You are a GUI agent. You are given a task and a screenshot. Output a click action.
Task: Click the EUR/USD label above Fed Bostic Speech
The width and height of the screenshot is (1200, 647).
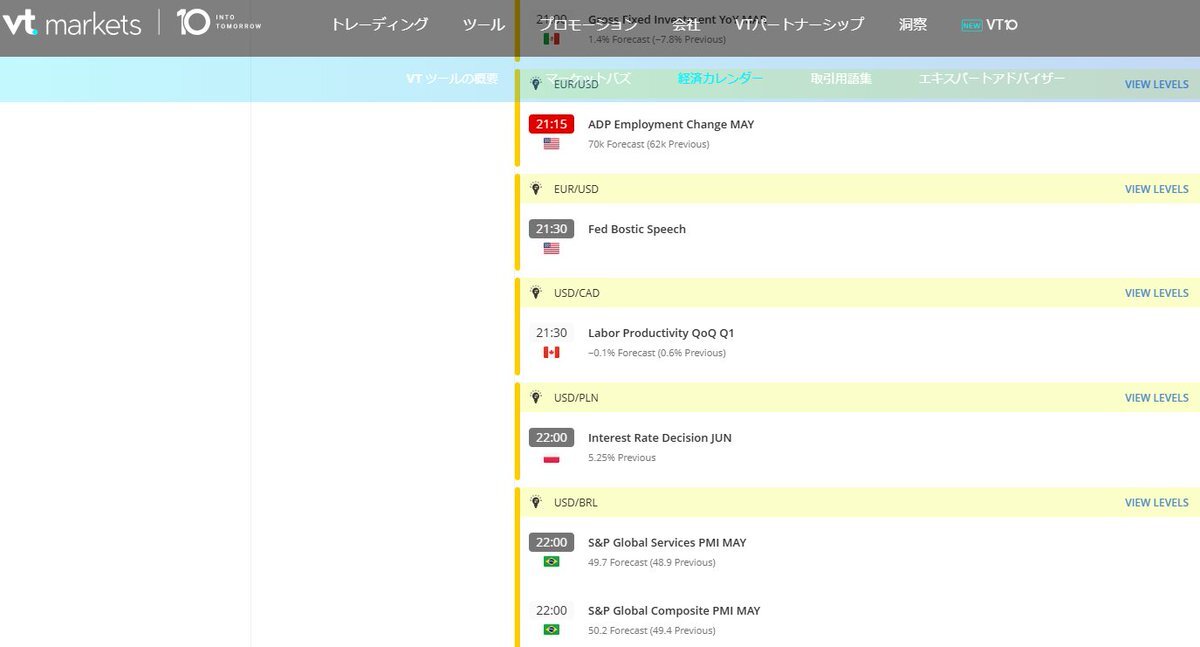pyautogui.click(x=576, y=189)
